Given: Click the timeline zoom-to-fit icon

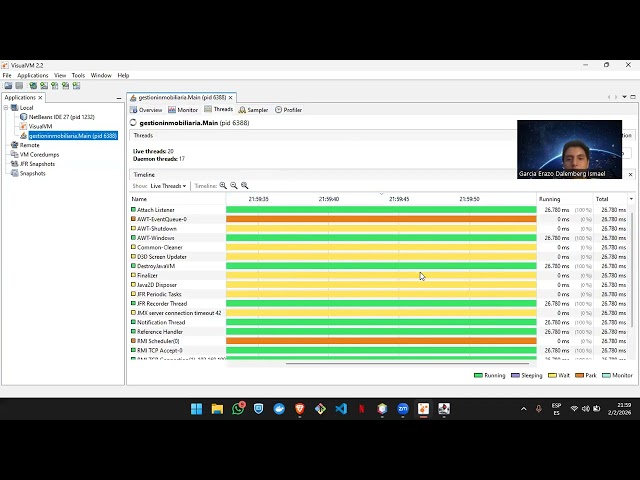Looking at the screenshot, I should [244, 186].
